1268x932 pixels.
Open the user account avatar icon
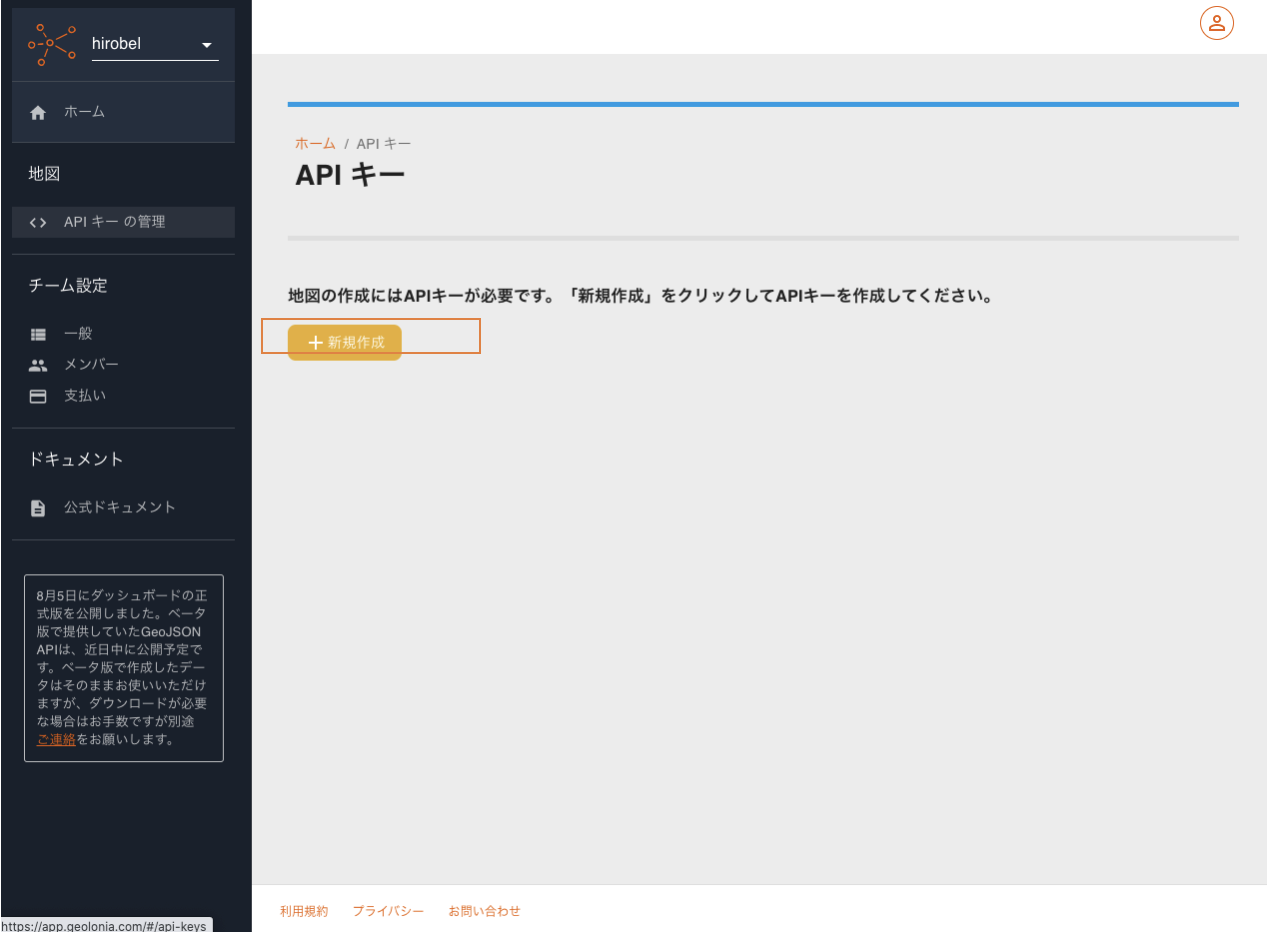pyautogui.click(x=1216, y=22)
